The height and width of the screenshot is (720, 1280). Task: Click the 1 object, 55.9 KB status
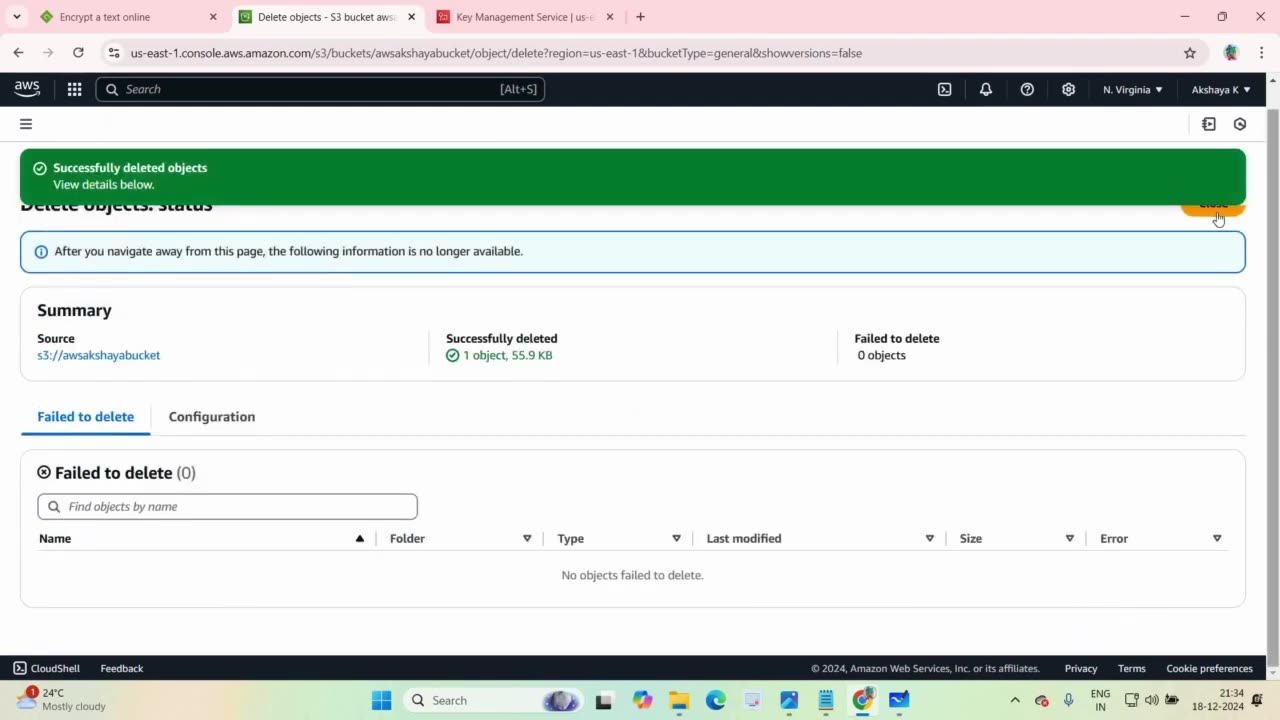point(499,355)
